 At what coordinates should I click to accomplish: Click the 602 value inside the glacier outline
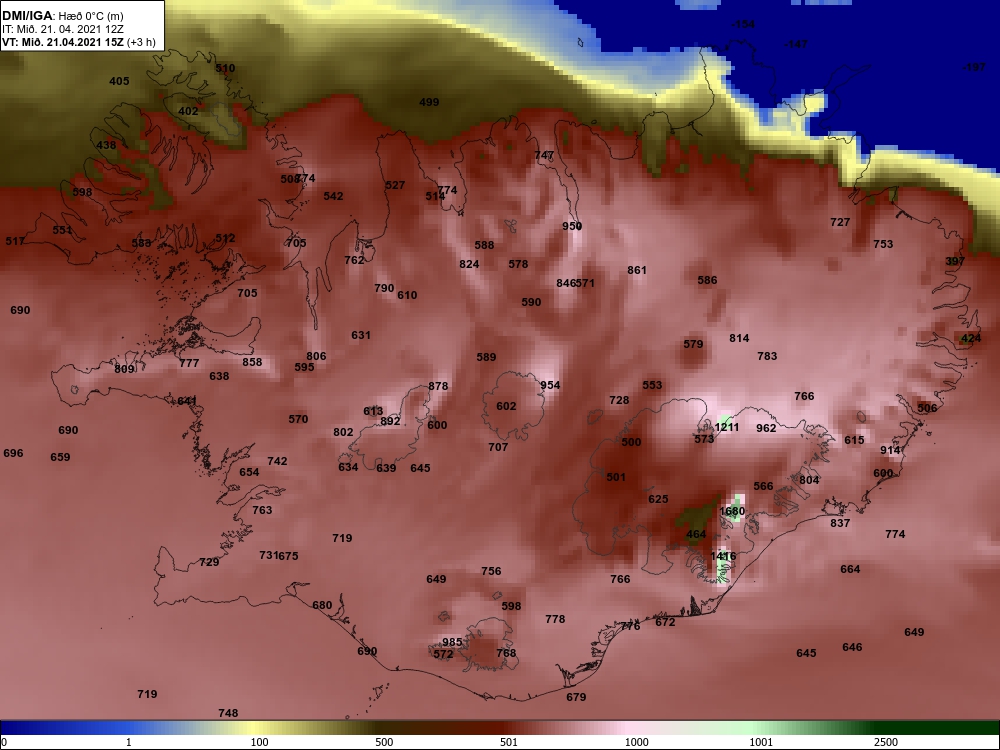(506, 406)
